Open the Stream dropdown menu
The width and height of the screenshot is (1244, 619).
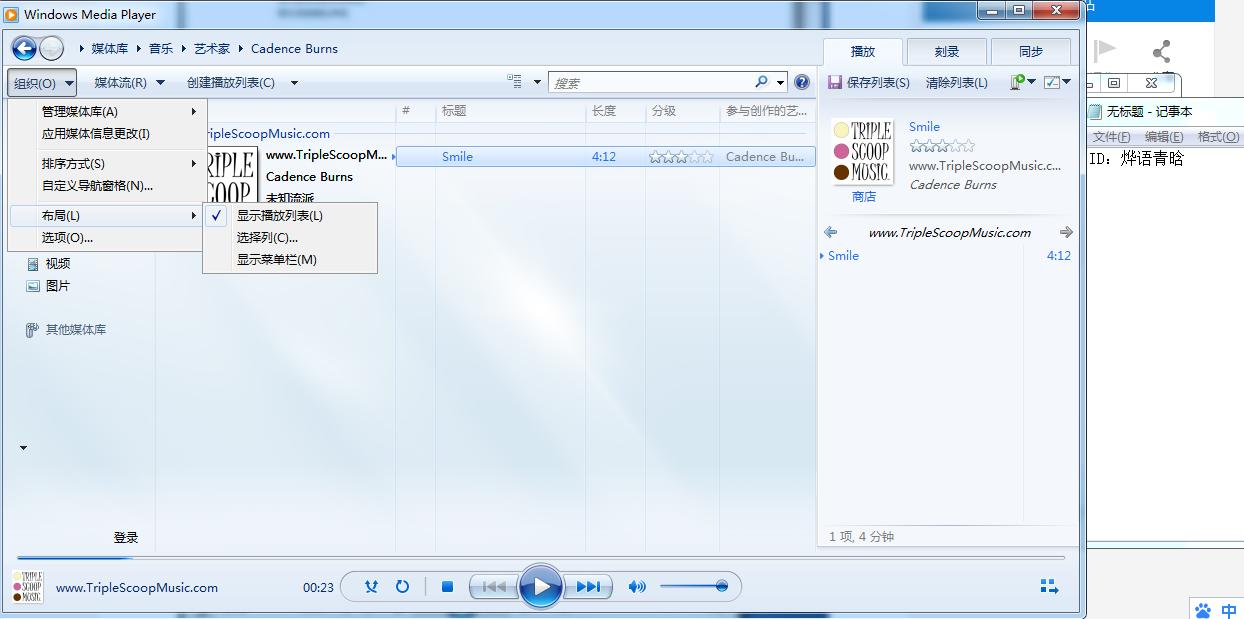(129, 83)
